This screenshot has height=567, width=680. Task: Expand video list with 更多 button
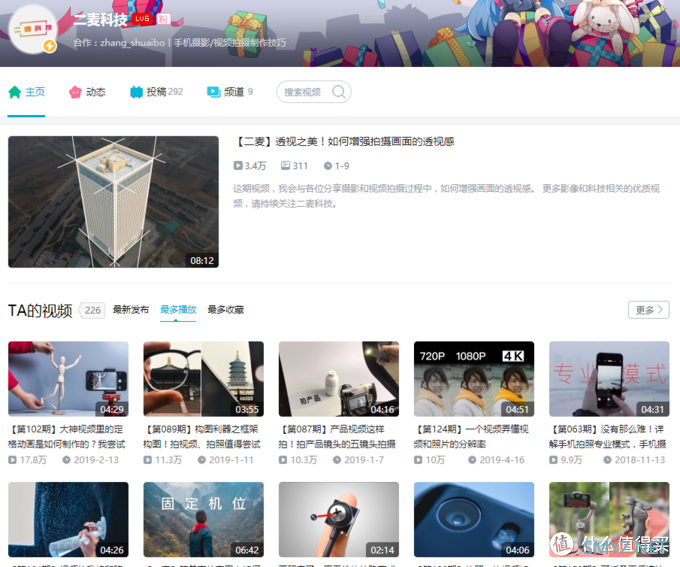coord(648,310)
